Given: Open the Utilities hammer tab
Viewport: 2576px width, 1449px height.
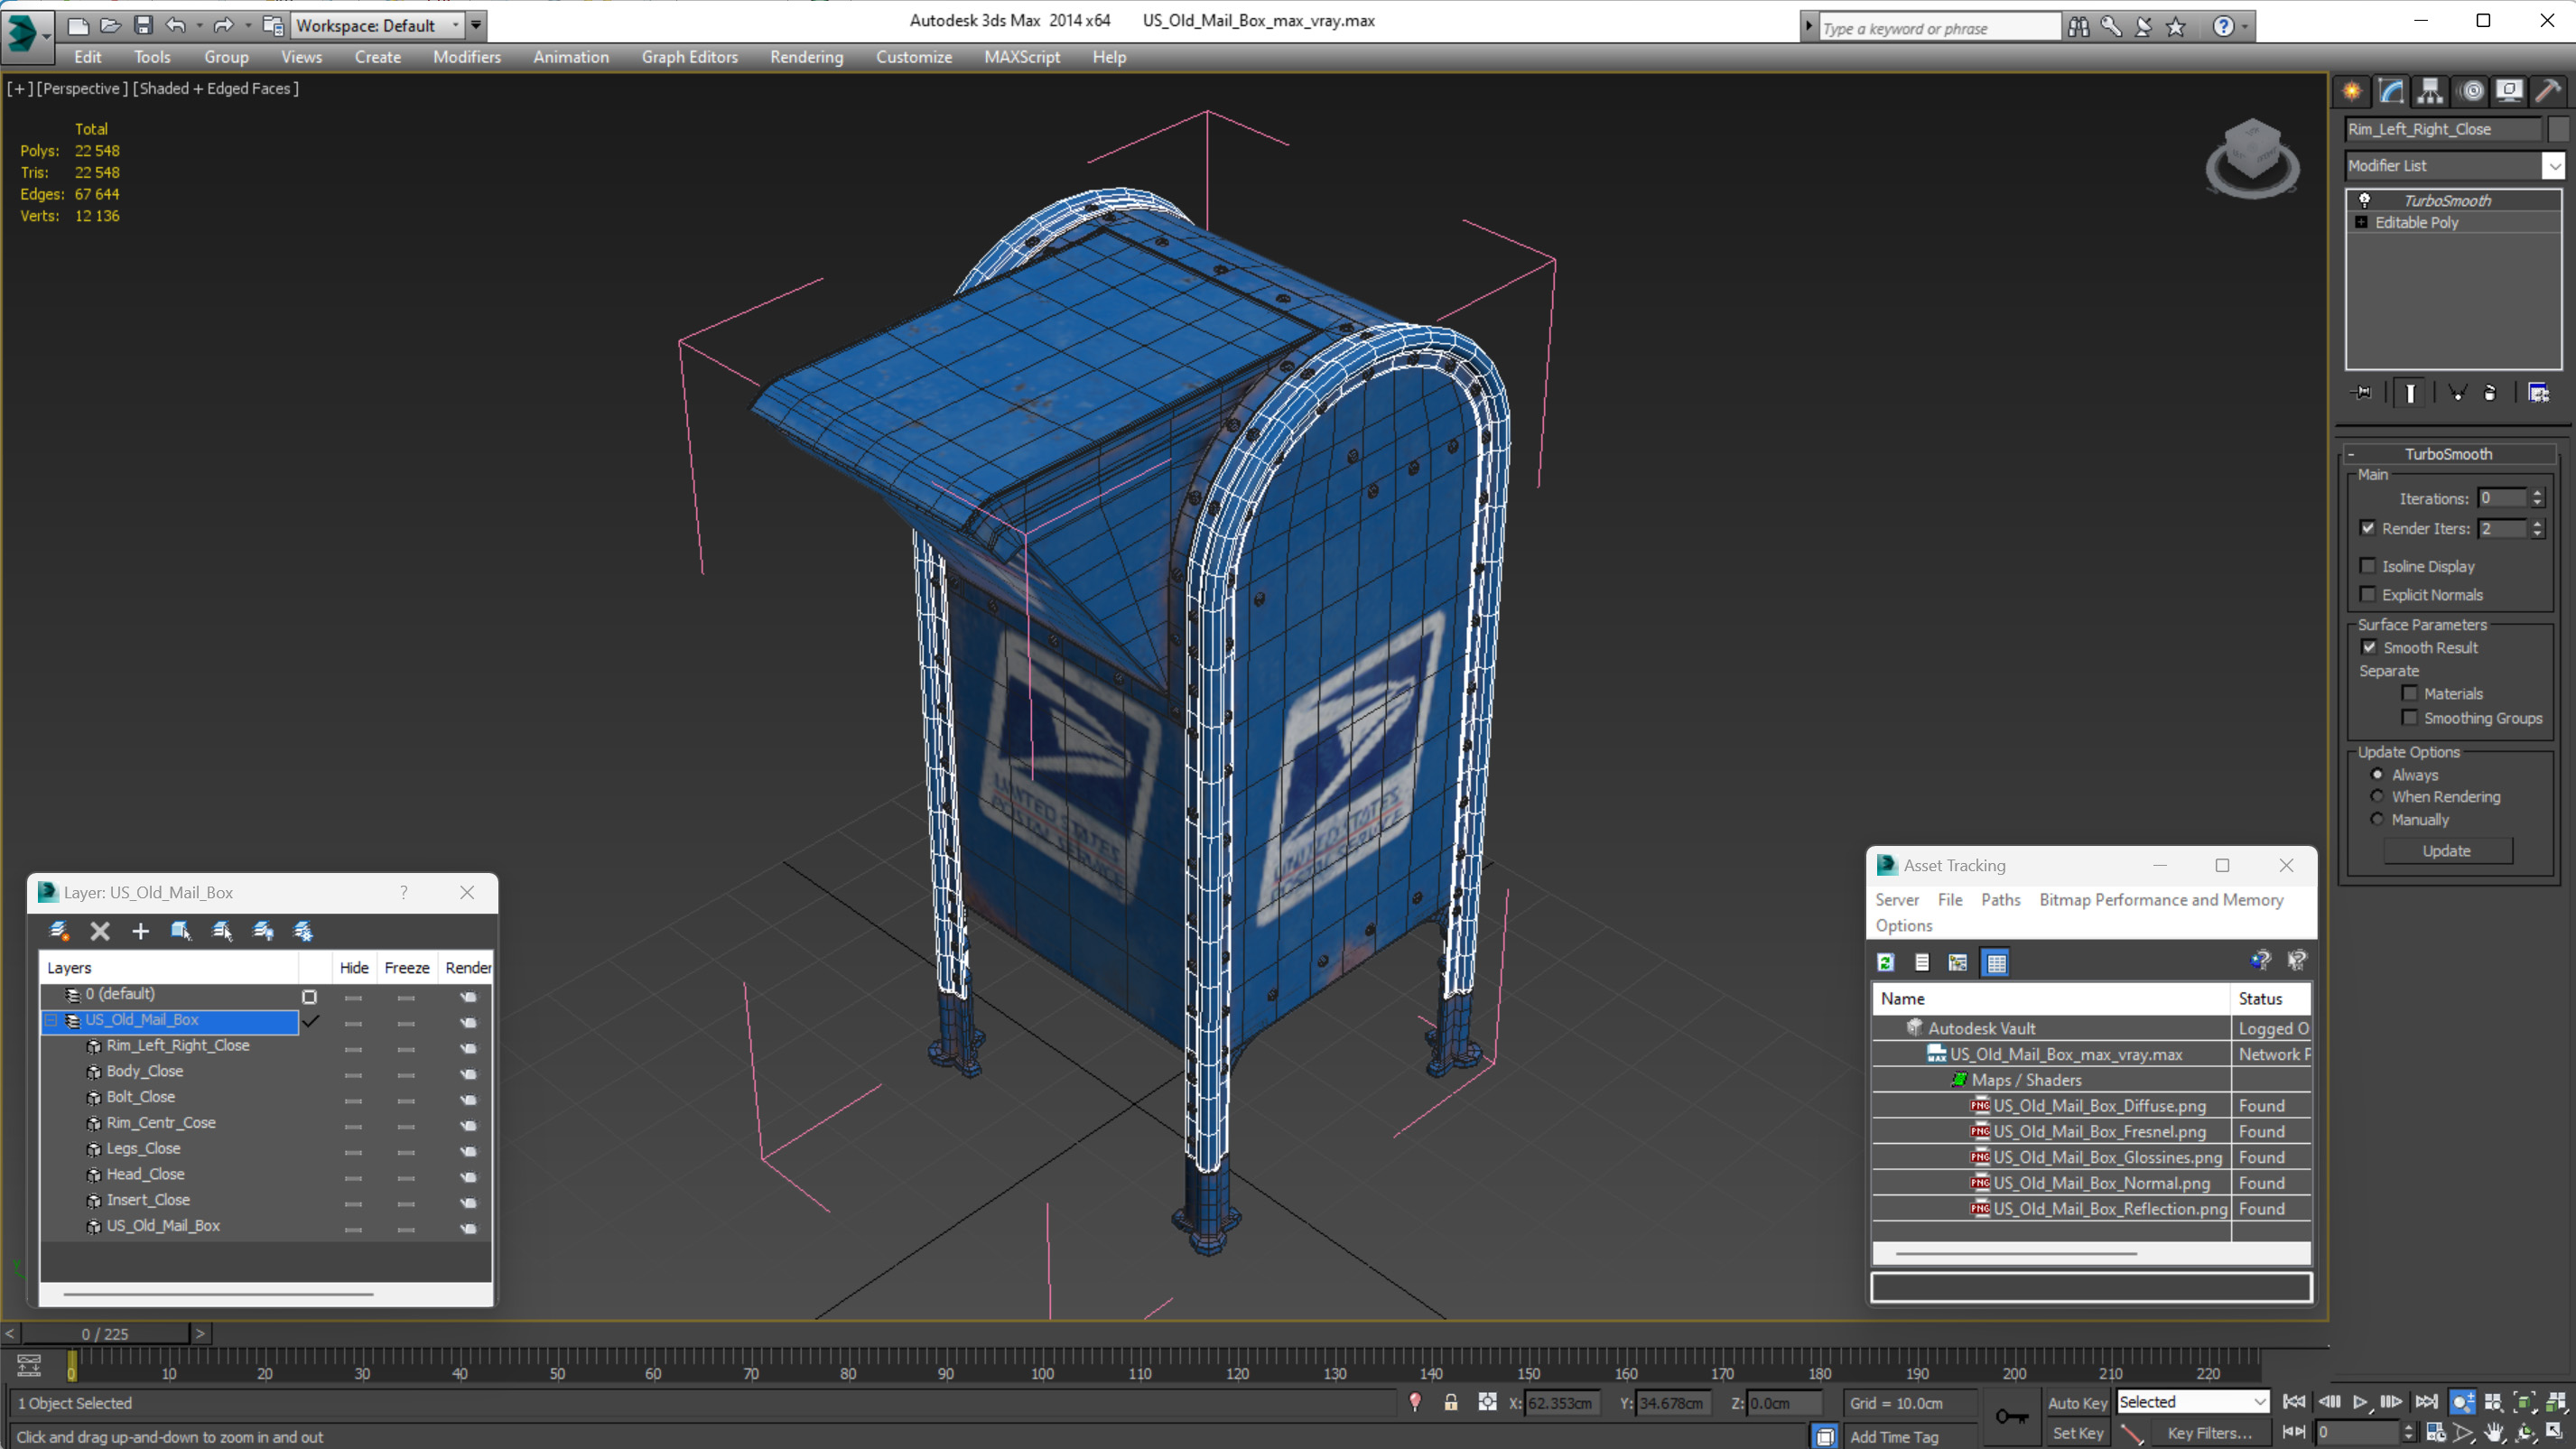Looking at the screenshot, I should (2548, 91).
